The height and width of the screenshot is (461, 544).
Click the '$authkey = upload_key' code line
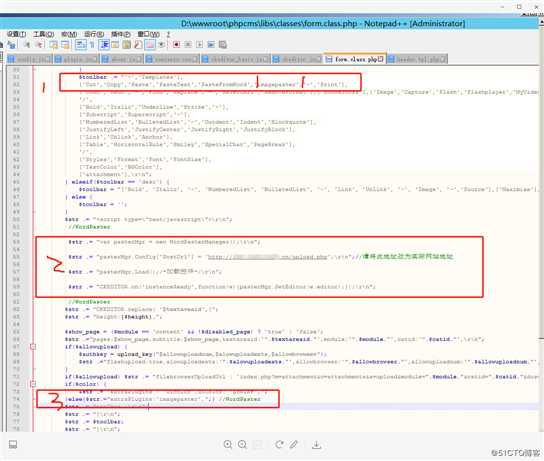click(203, 354)
